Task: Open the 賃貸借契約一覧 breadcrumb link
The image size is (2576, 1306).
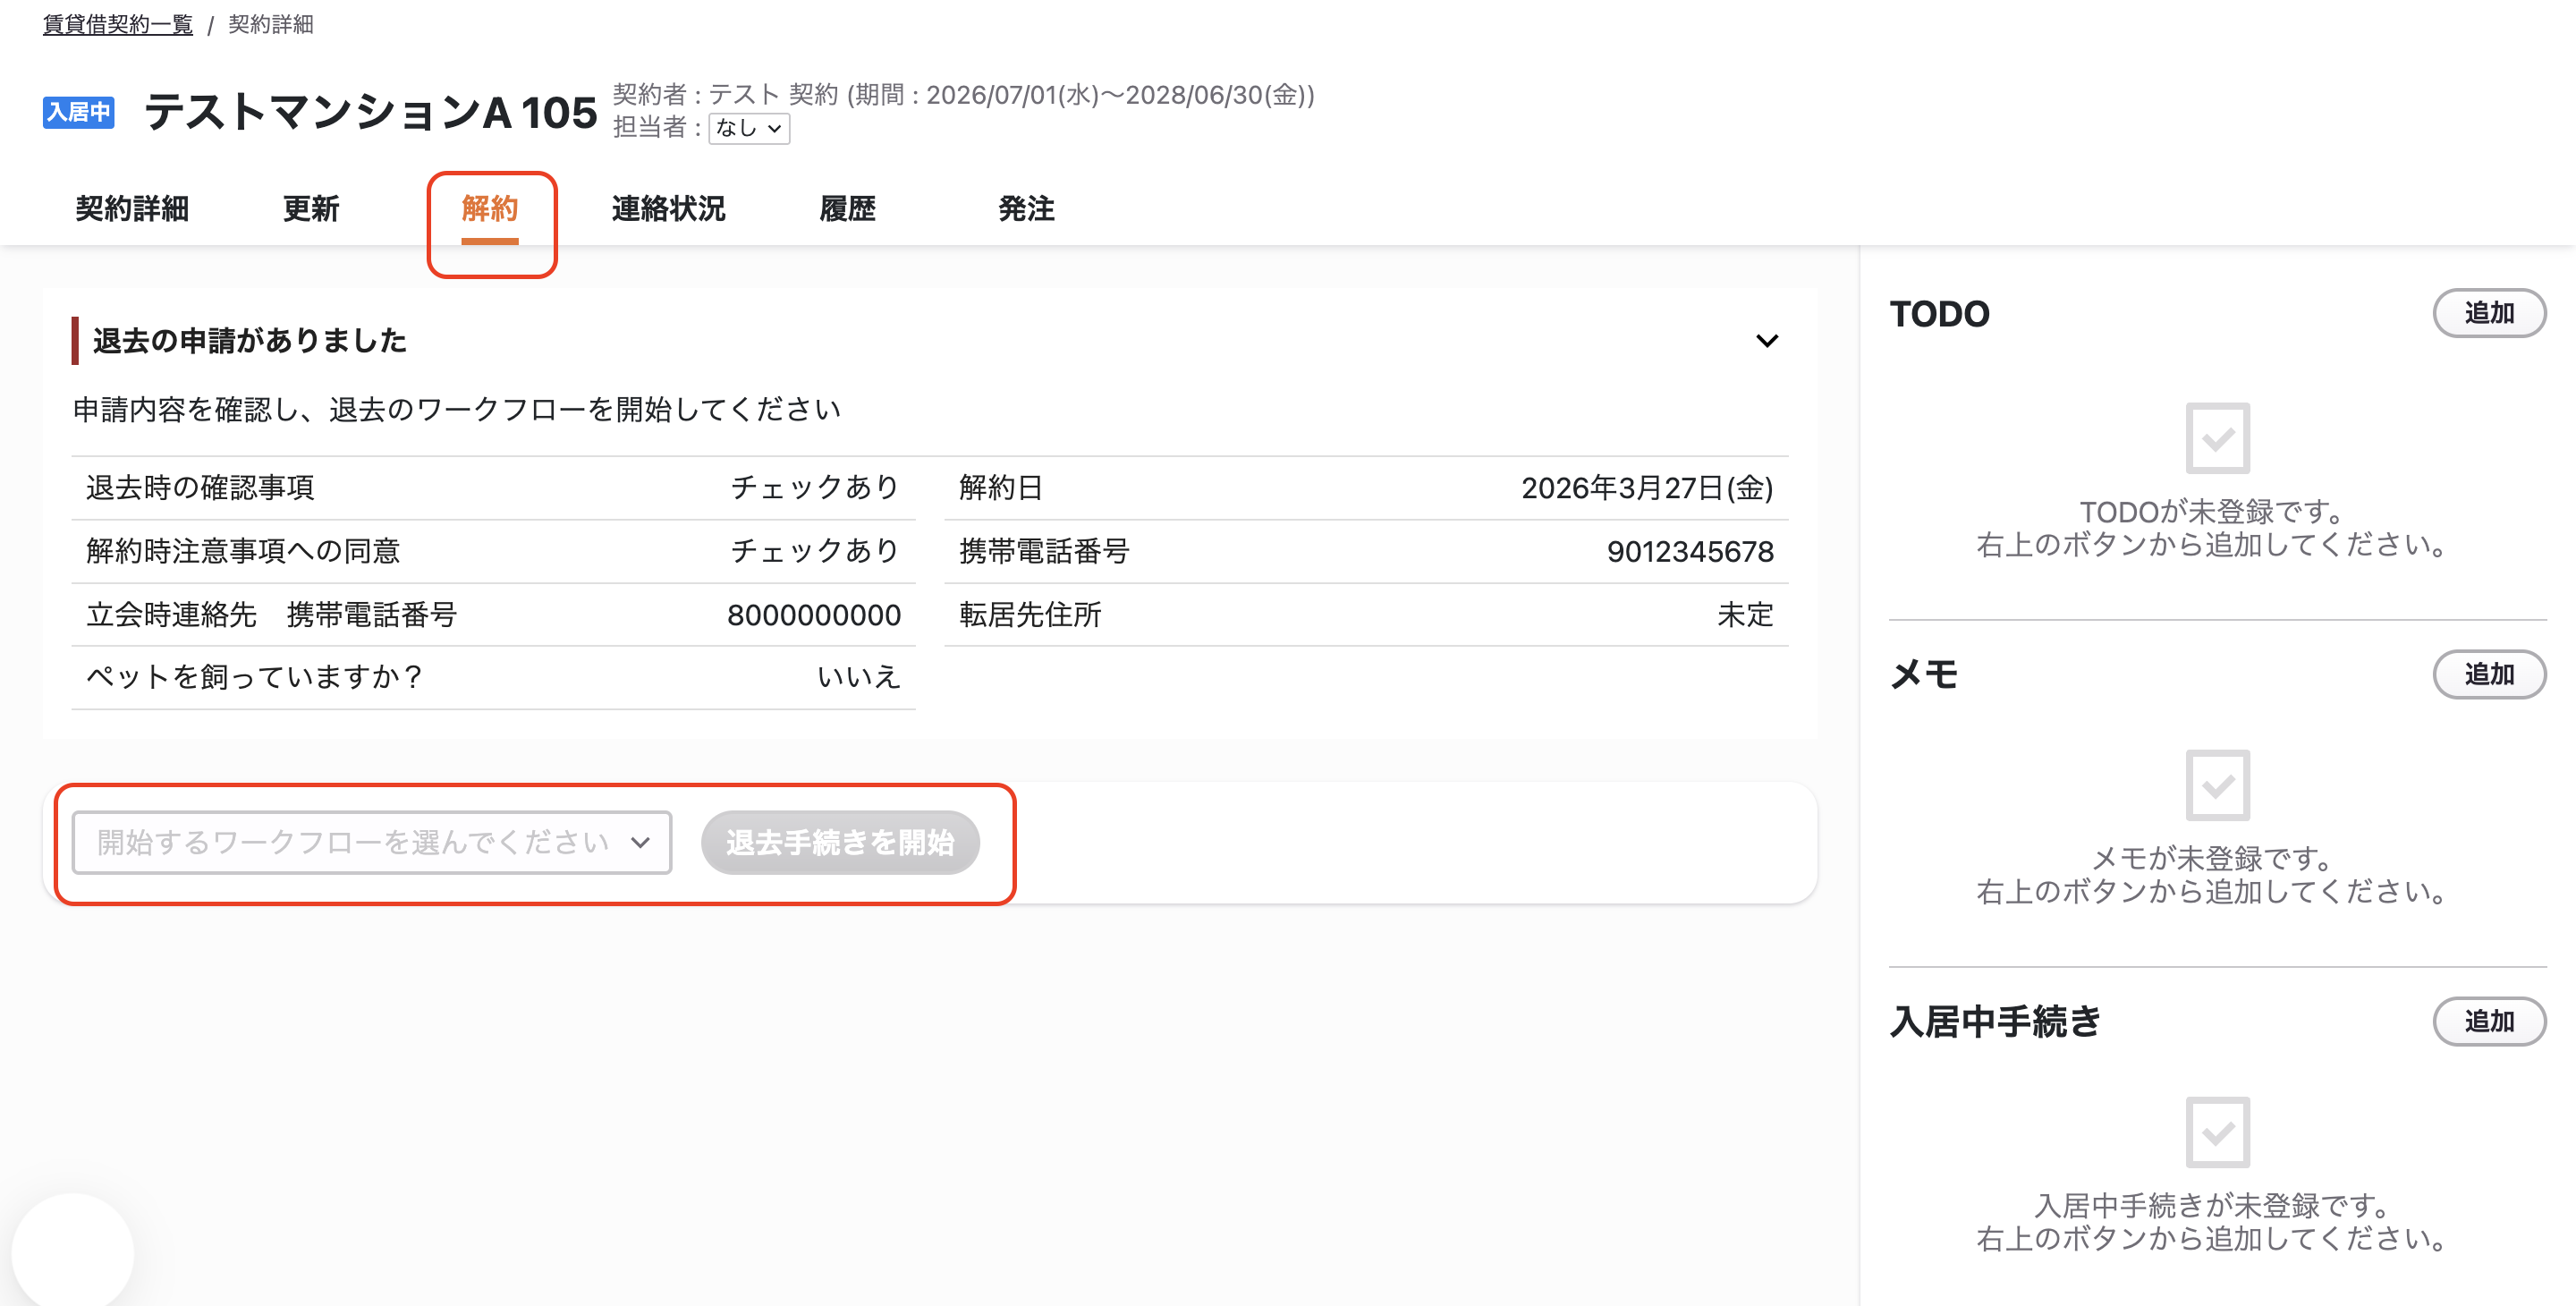Action: (x=118, y=24)
